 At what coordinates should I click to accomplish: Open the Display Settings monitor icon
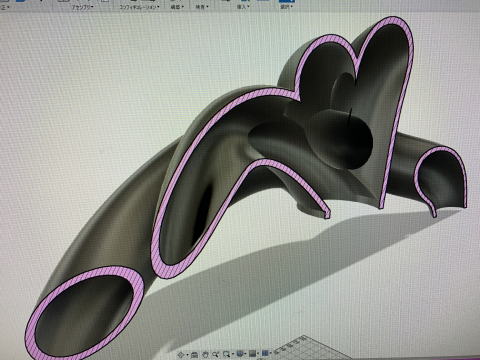[240, 354]
